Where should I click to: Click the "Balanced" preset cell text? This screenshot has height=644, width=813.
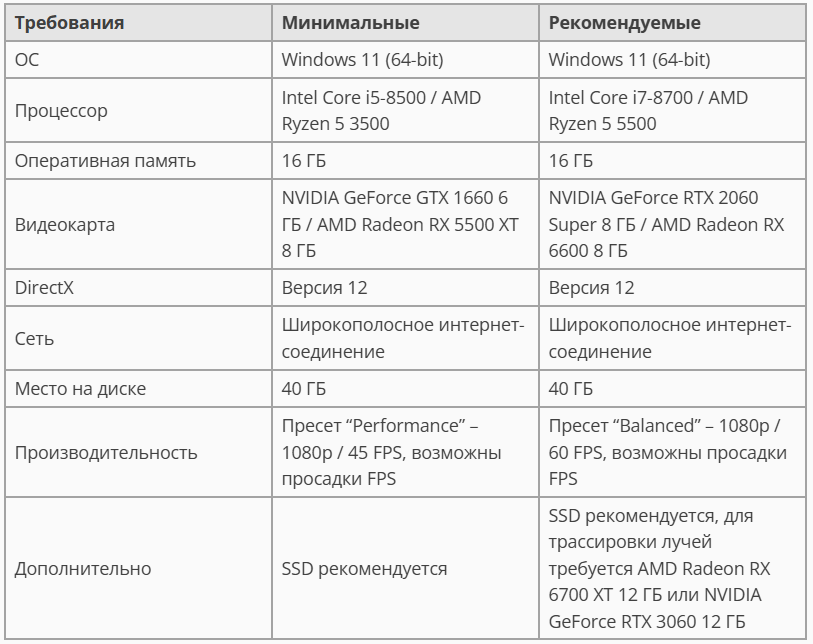tap(667, 453)
